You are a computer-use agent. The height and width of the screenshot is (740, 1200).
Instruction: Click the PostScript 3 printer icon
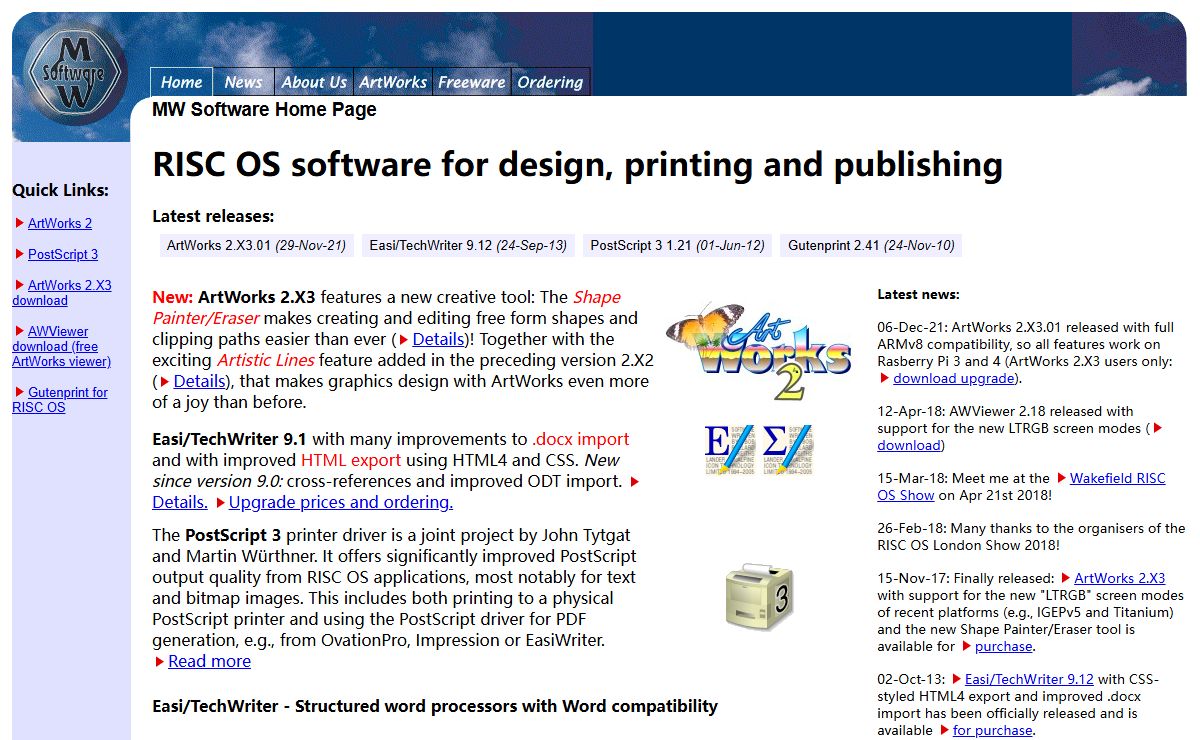[759, 597]
